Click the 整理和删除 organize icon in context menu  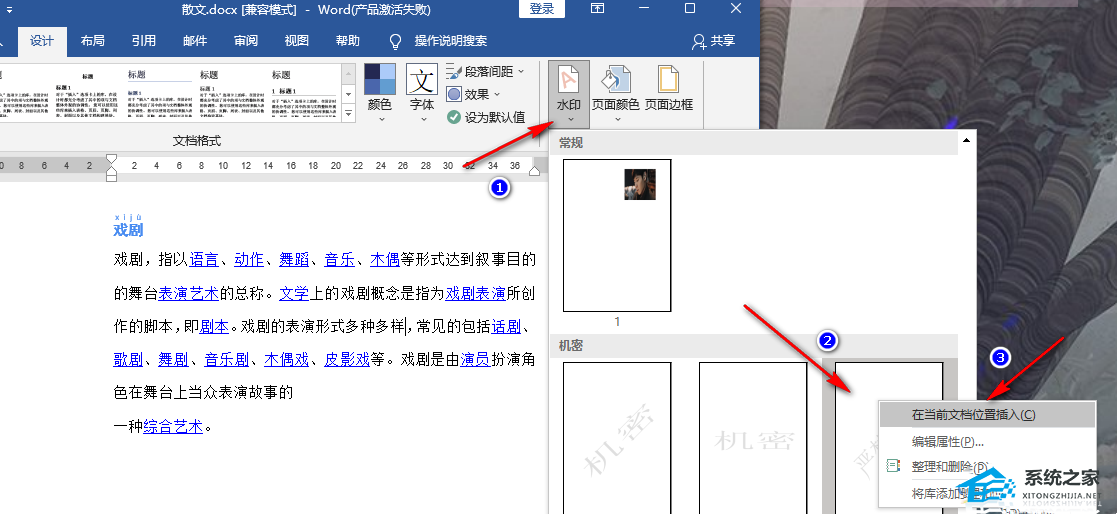893,467
